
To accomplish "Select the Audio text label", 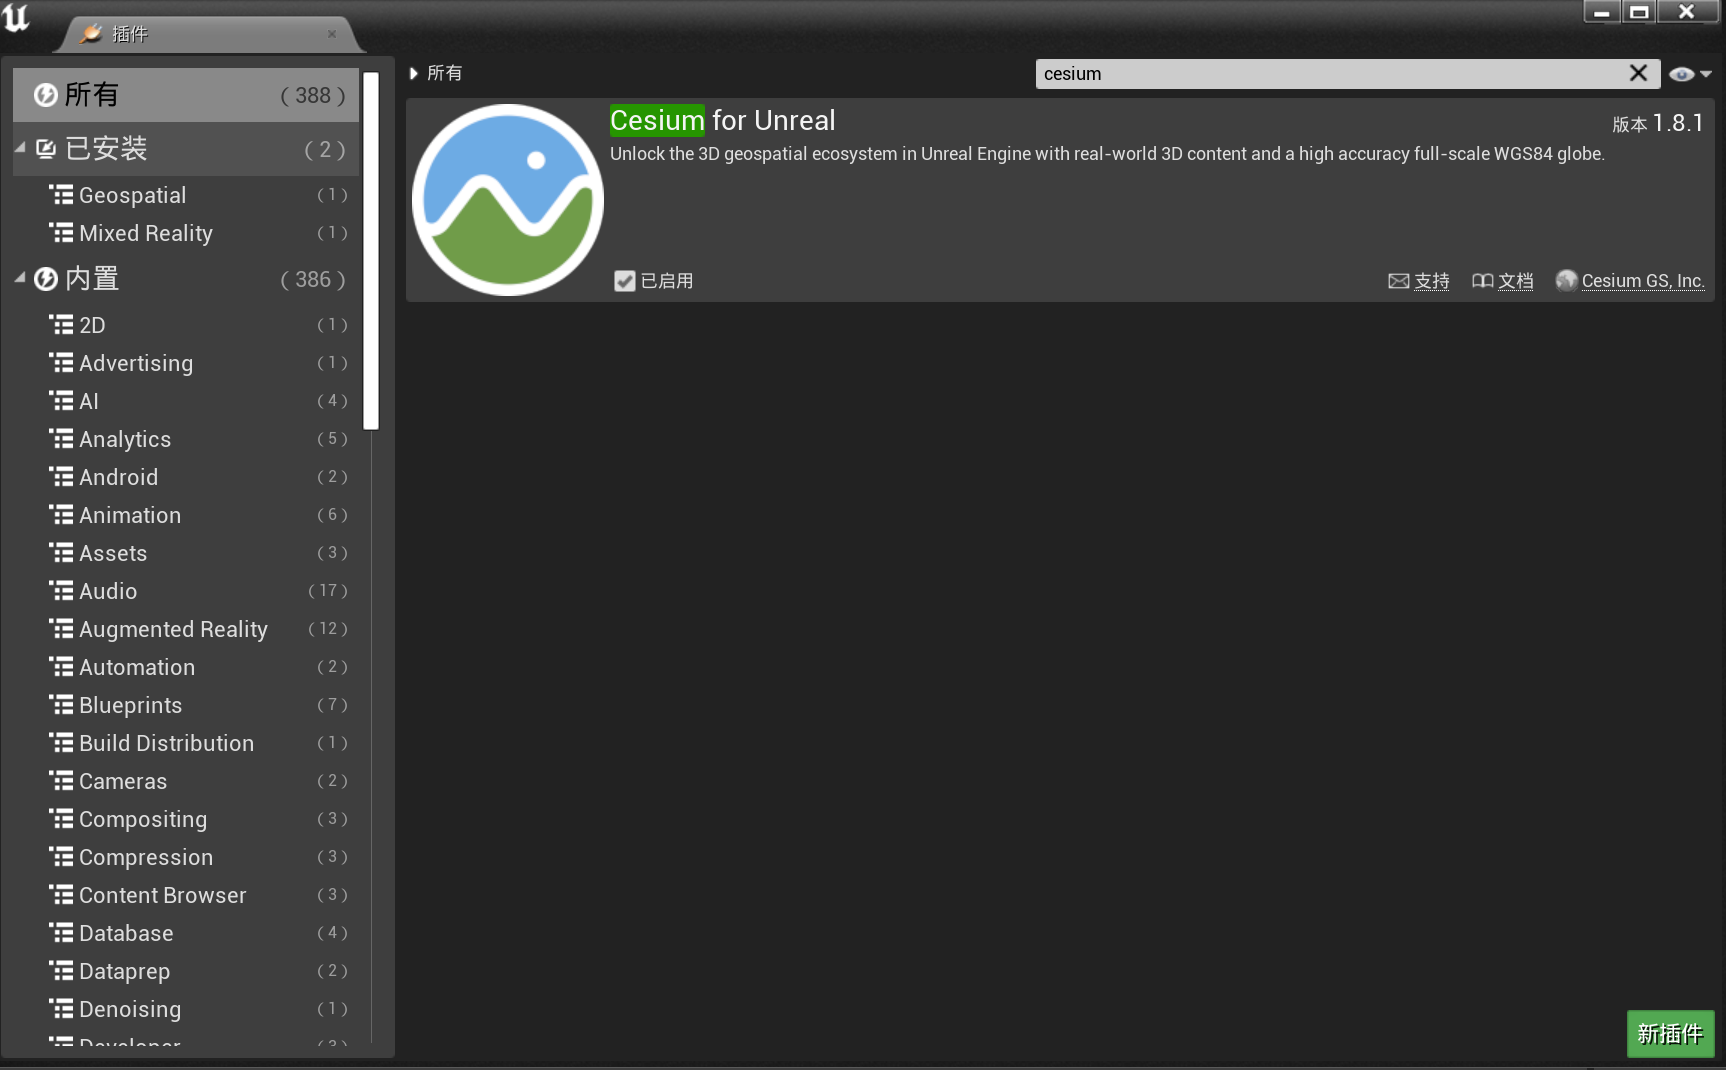I will pyautogui.click(x=108, y=591).
